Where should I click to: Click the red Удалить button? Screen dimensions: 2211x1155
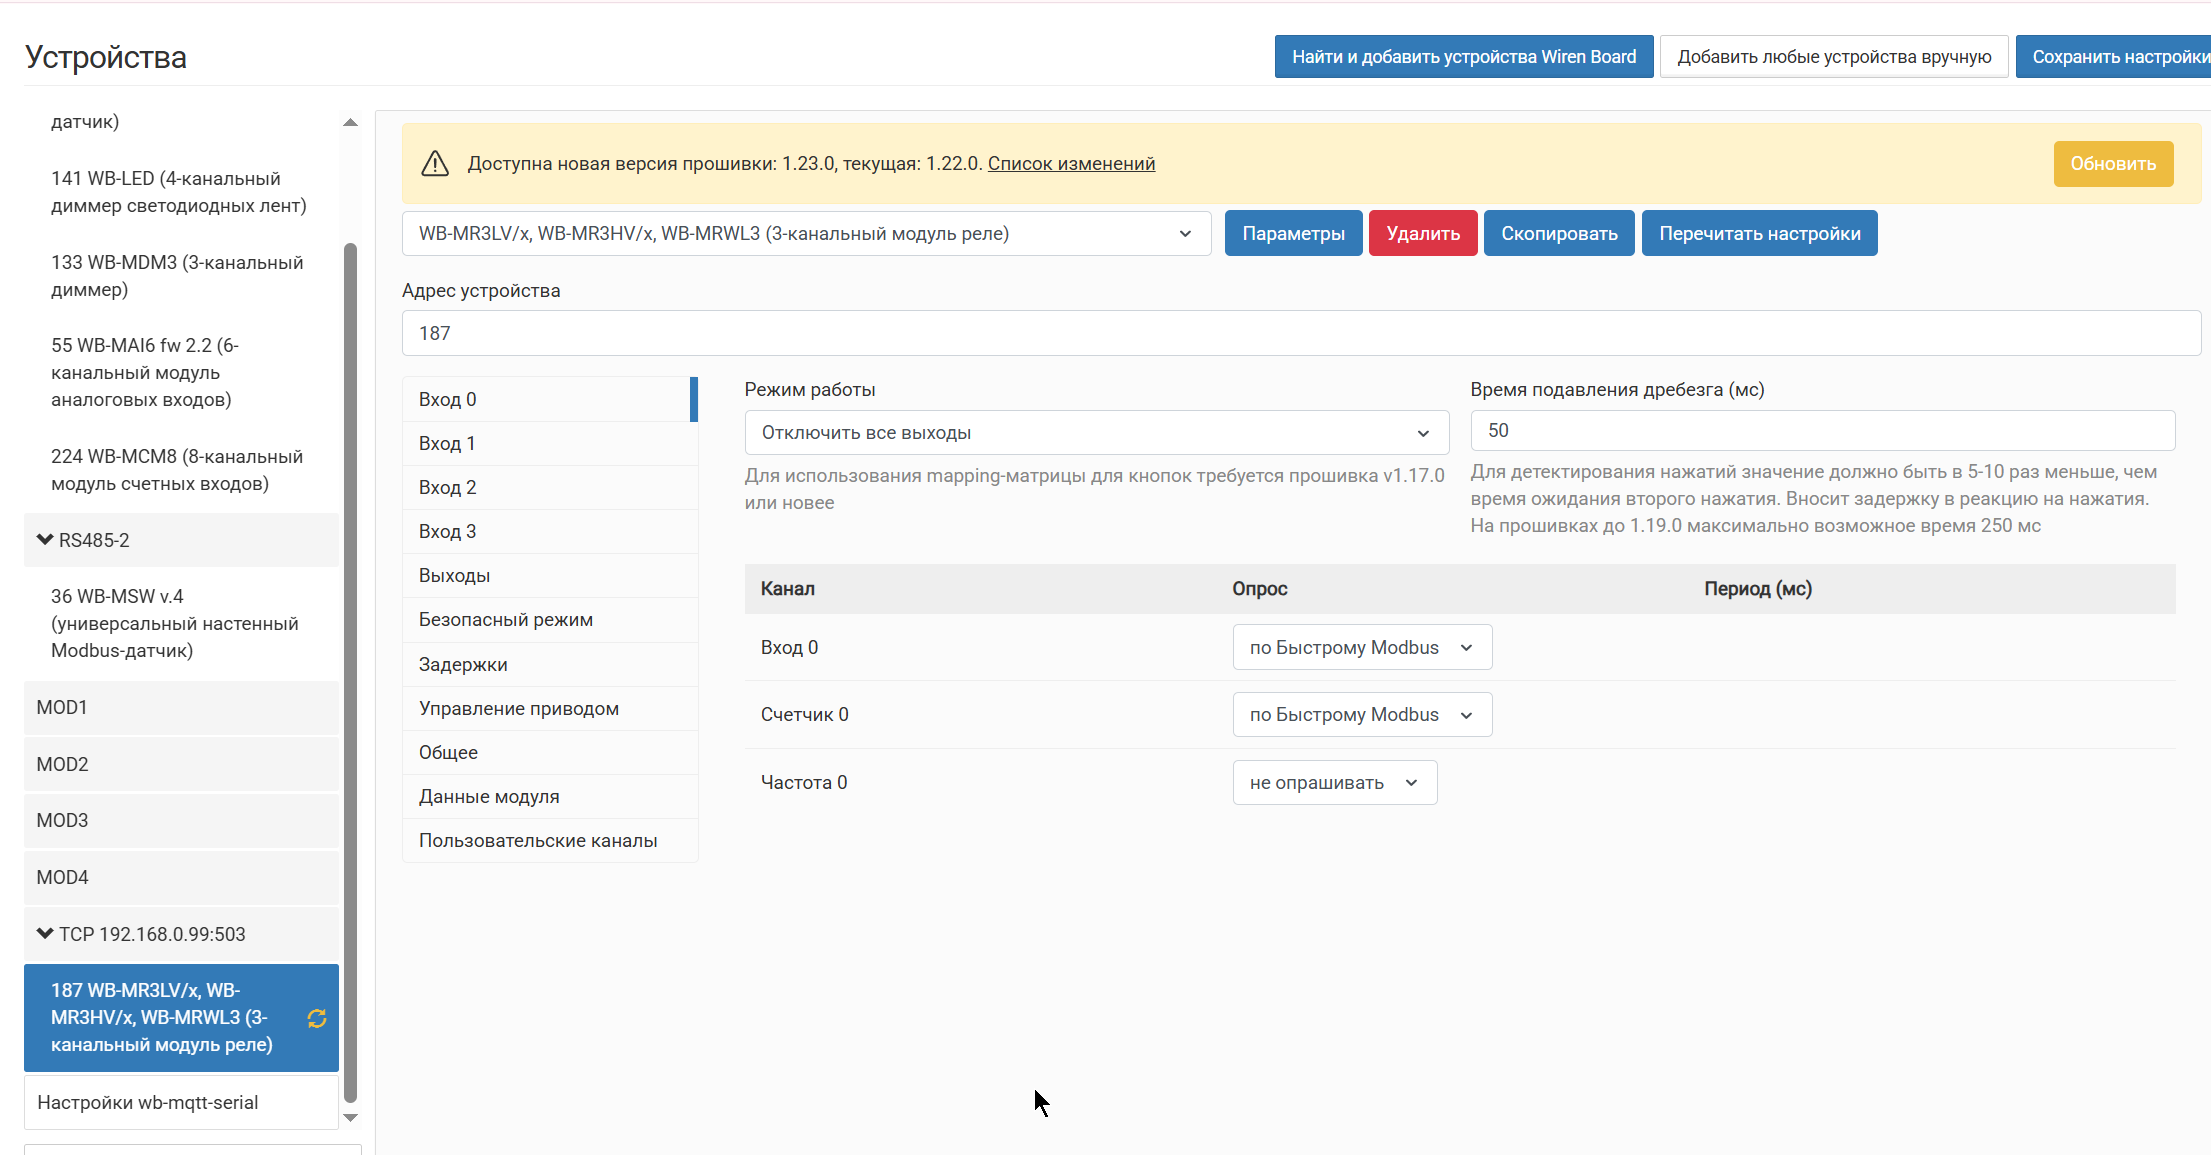[x=1423, y=233]
